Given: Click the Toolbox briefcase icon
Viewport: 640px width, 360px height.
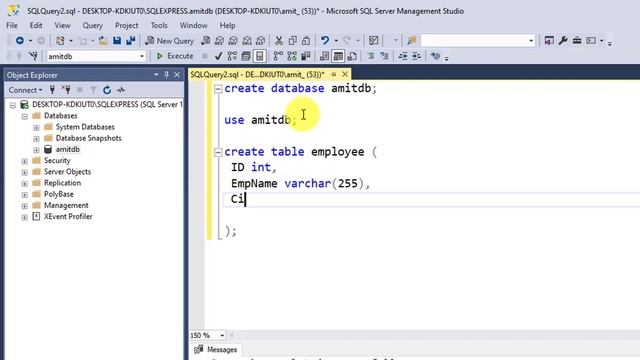Looking at the screenshot, I should pos(577,40).
